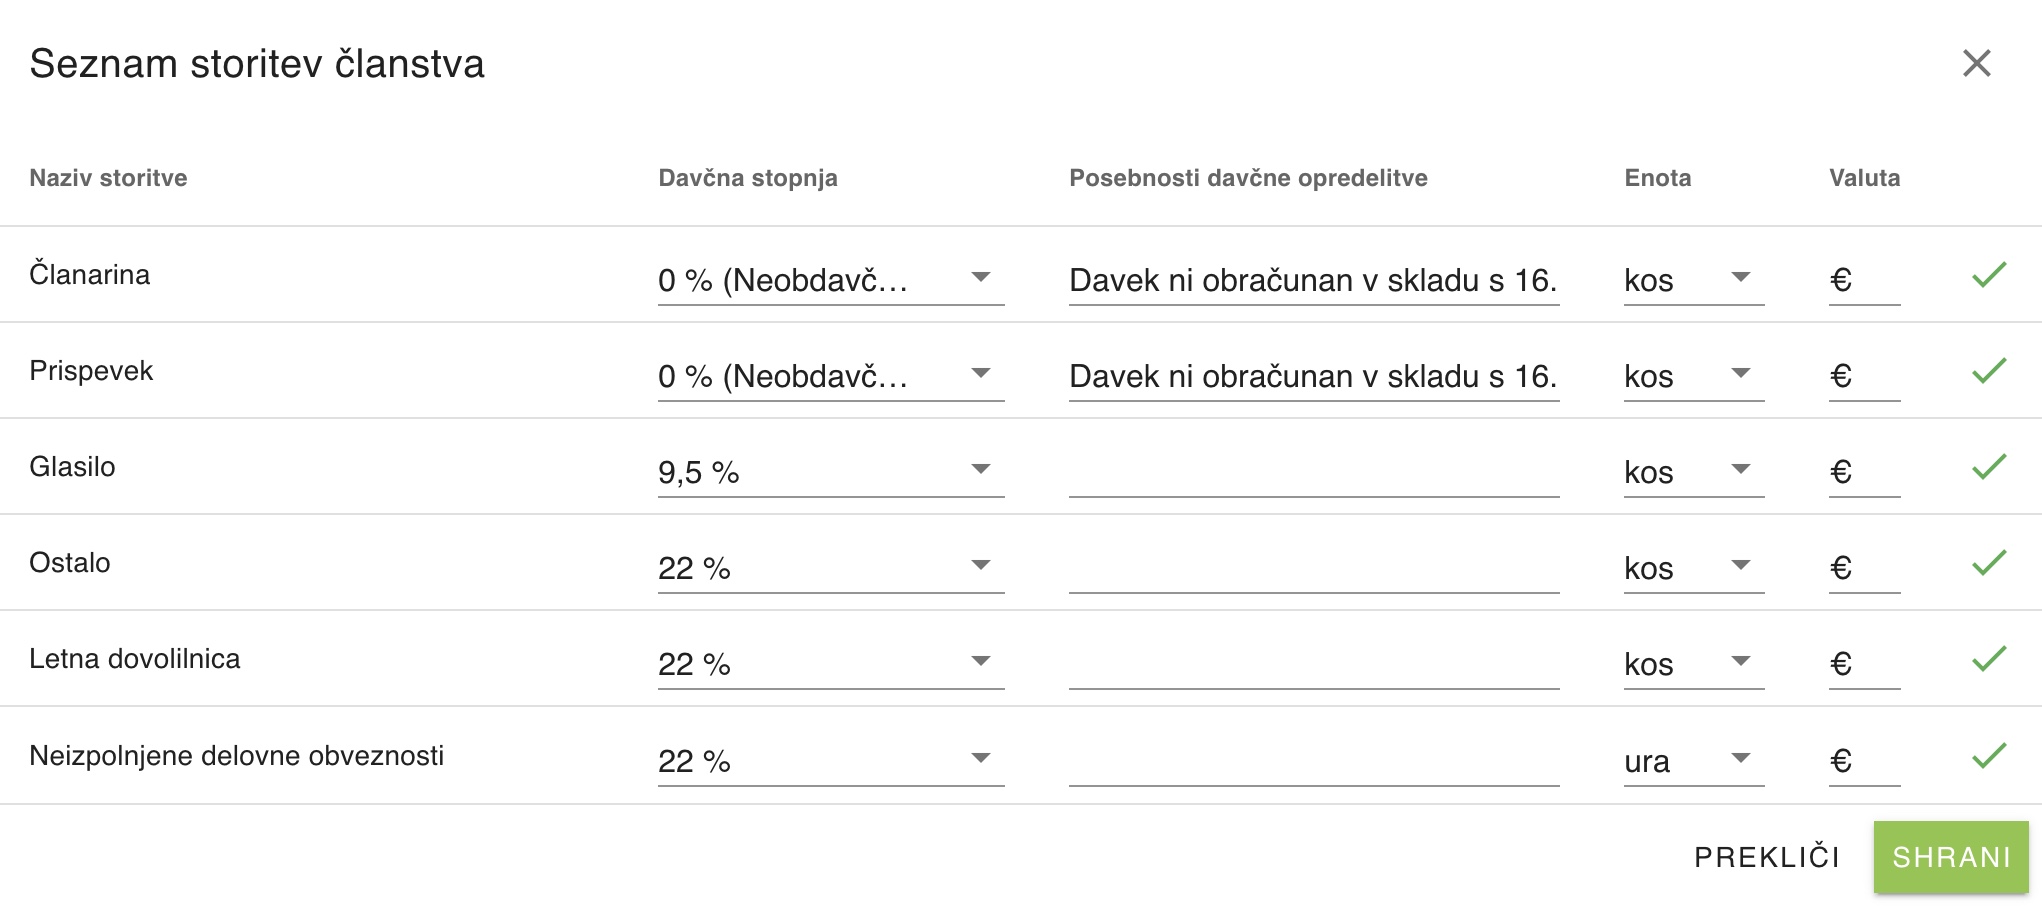Click checkmark for Neizpolnjene delovne obveznosti

point(1989,756)
